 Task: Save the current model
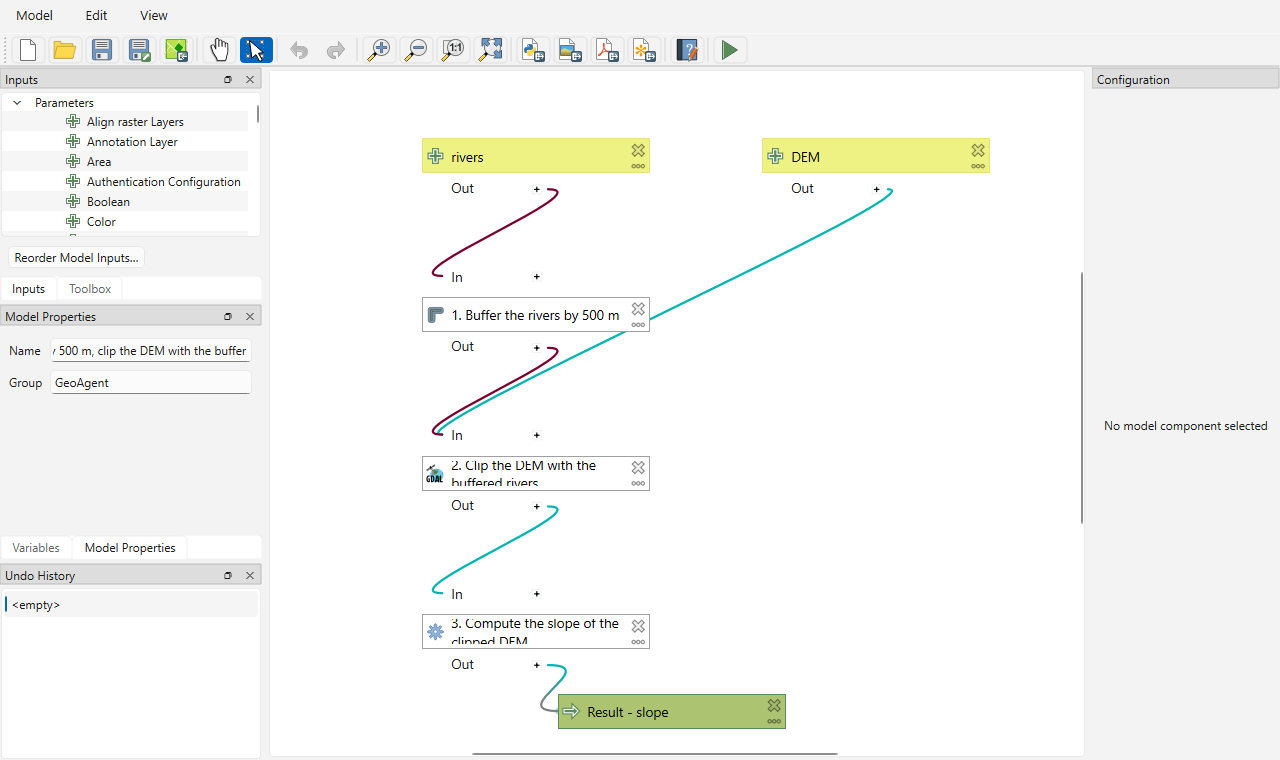point(102,50)
